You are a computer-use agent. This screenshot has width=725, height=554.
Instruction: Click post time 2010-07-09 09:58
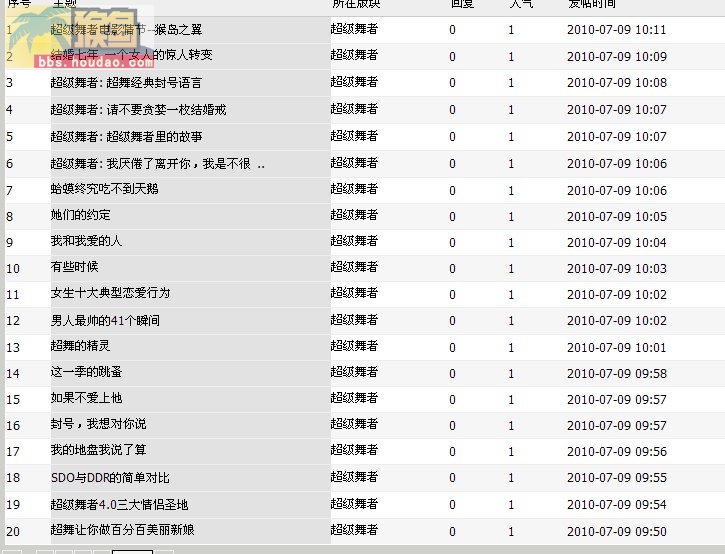tap(617, 373)
